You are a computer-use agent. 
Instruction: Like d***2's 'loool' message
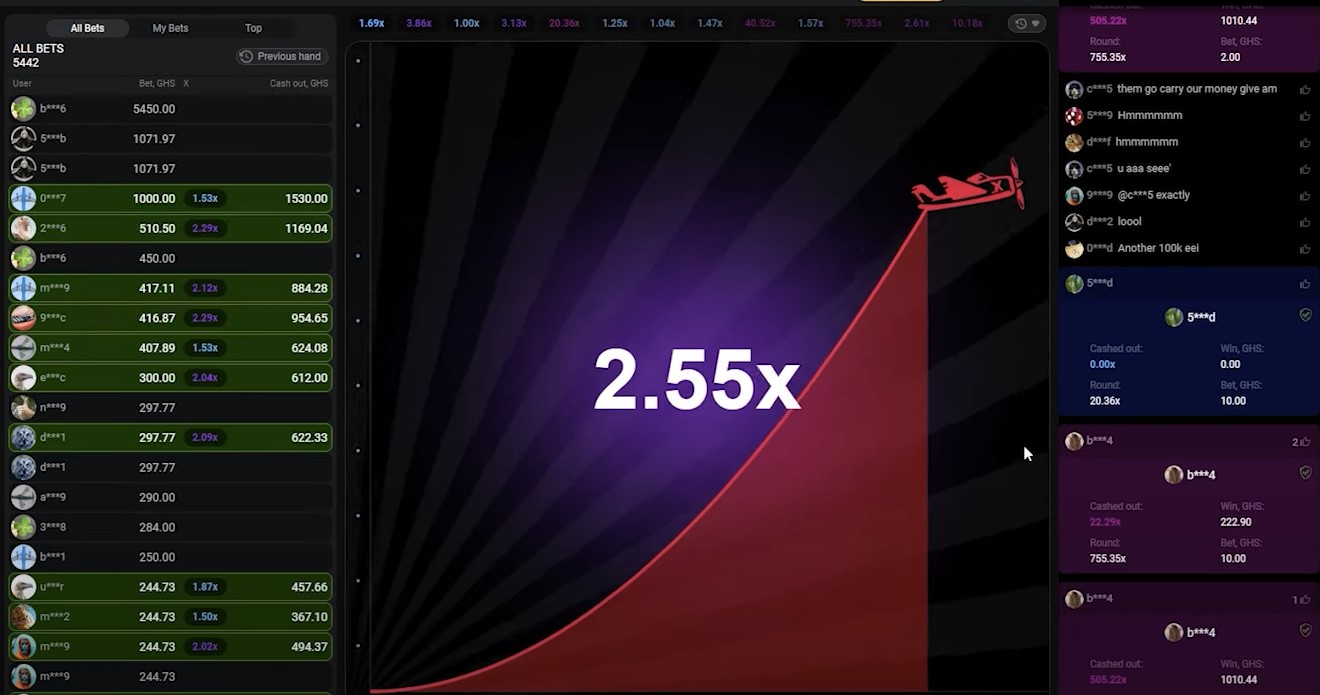pyautogui.click(x=1305, y=222)
